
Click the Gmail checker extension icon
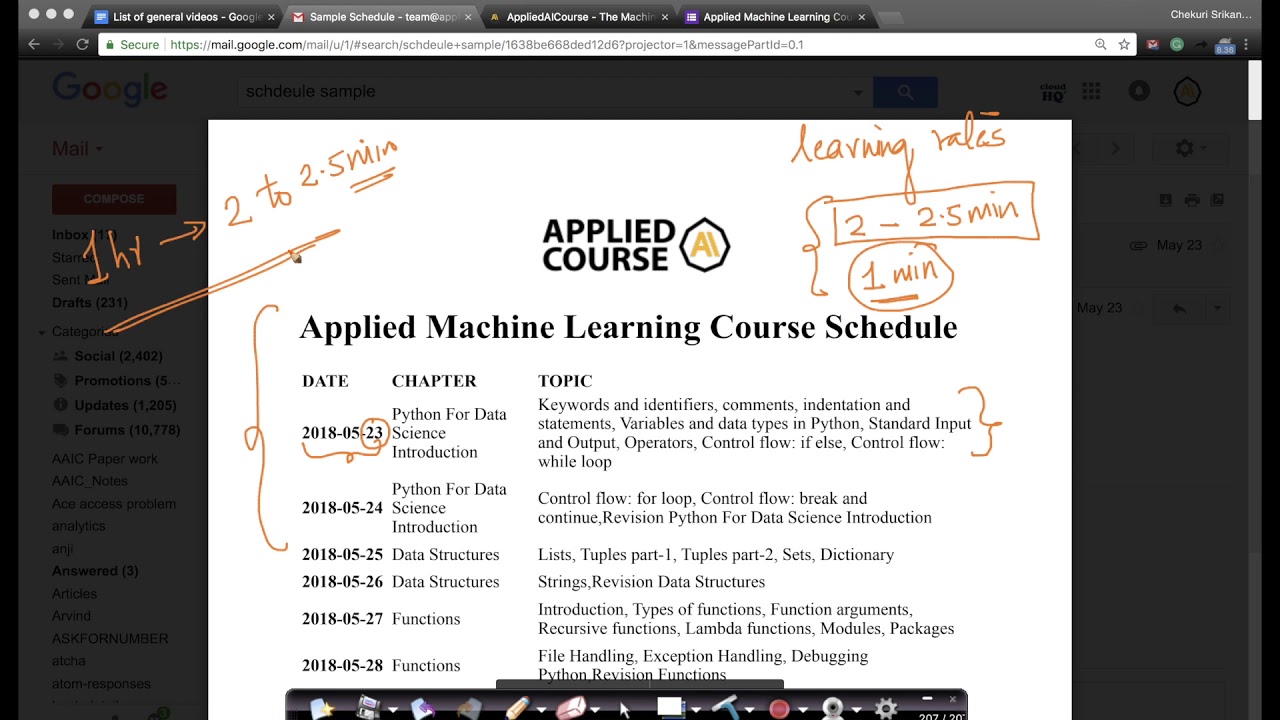click(1153, 44)
